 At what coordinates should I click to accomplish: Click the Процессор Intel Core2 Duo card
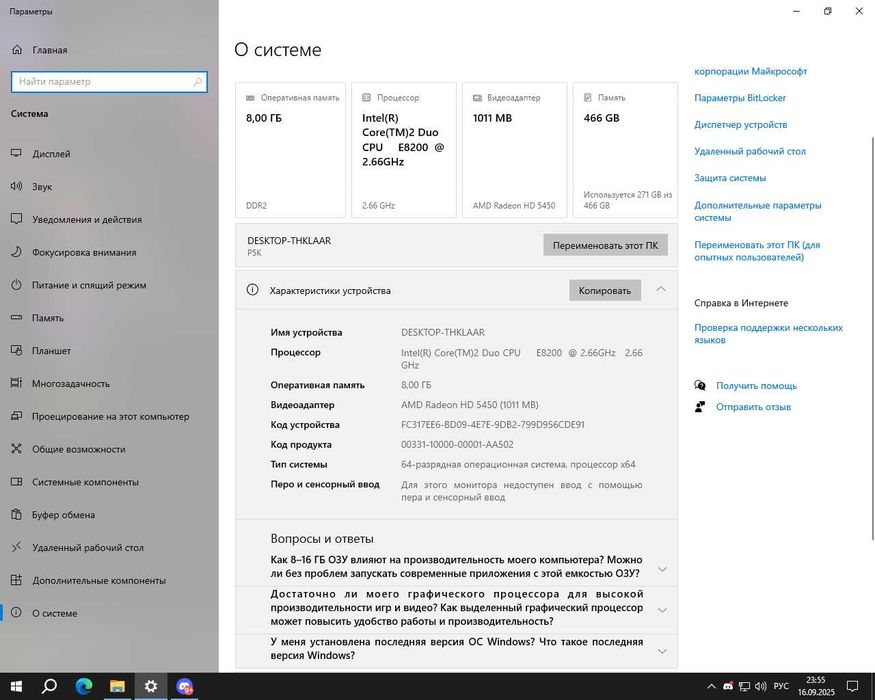tap(403, 150)
